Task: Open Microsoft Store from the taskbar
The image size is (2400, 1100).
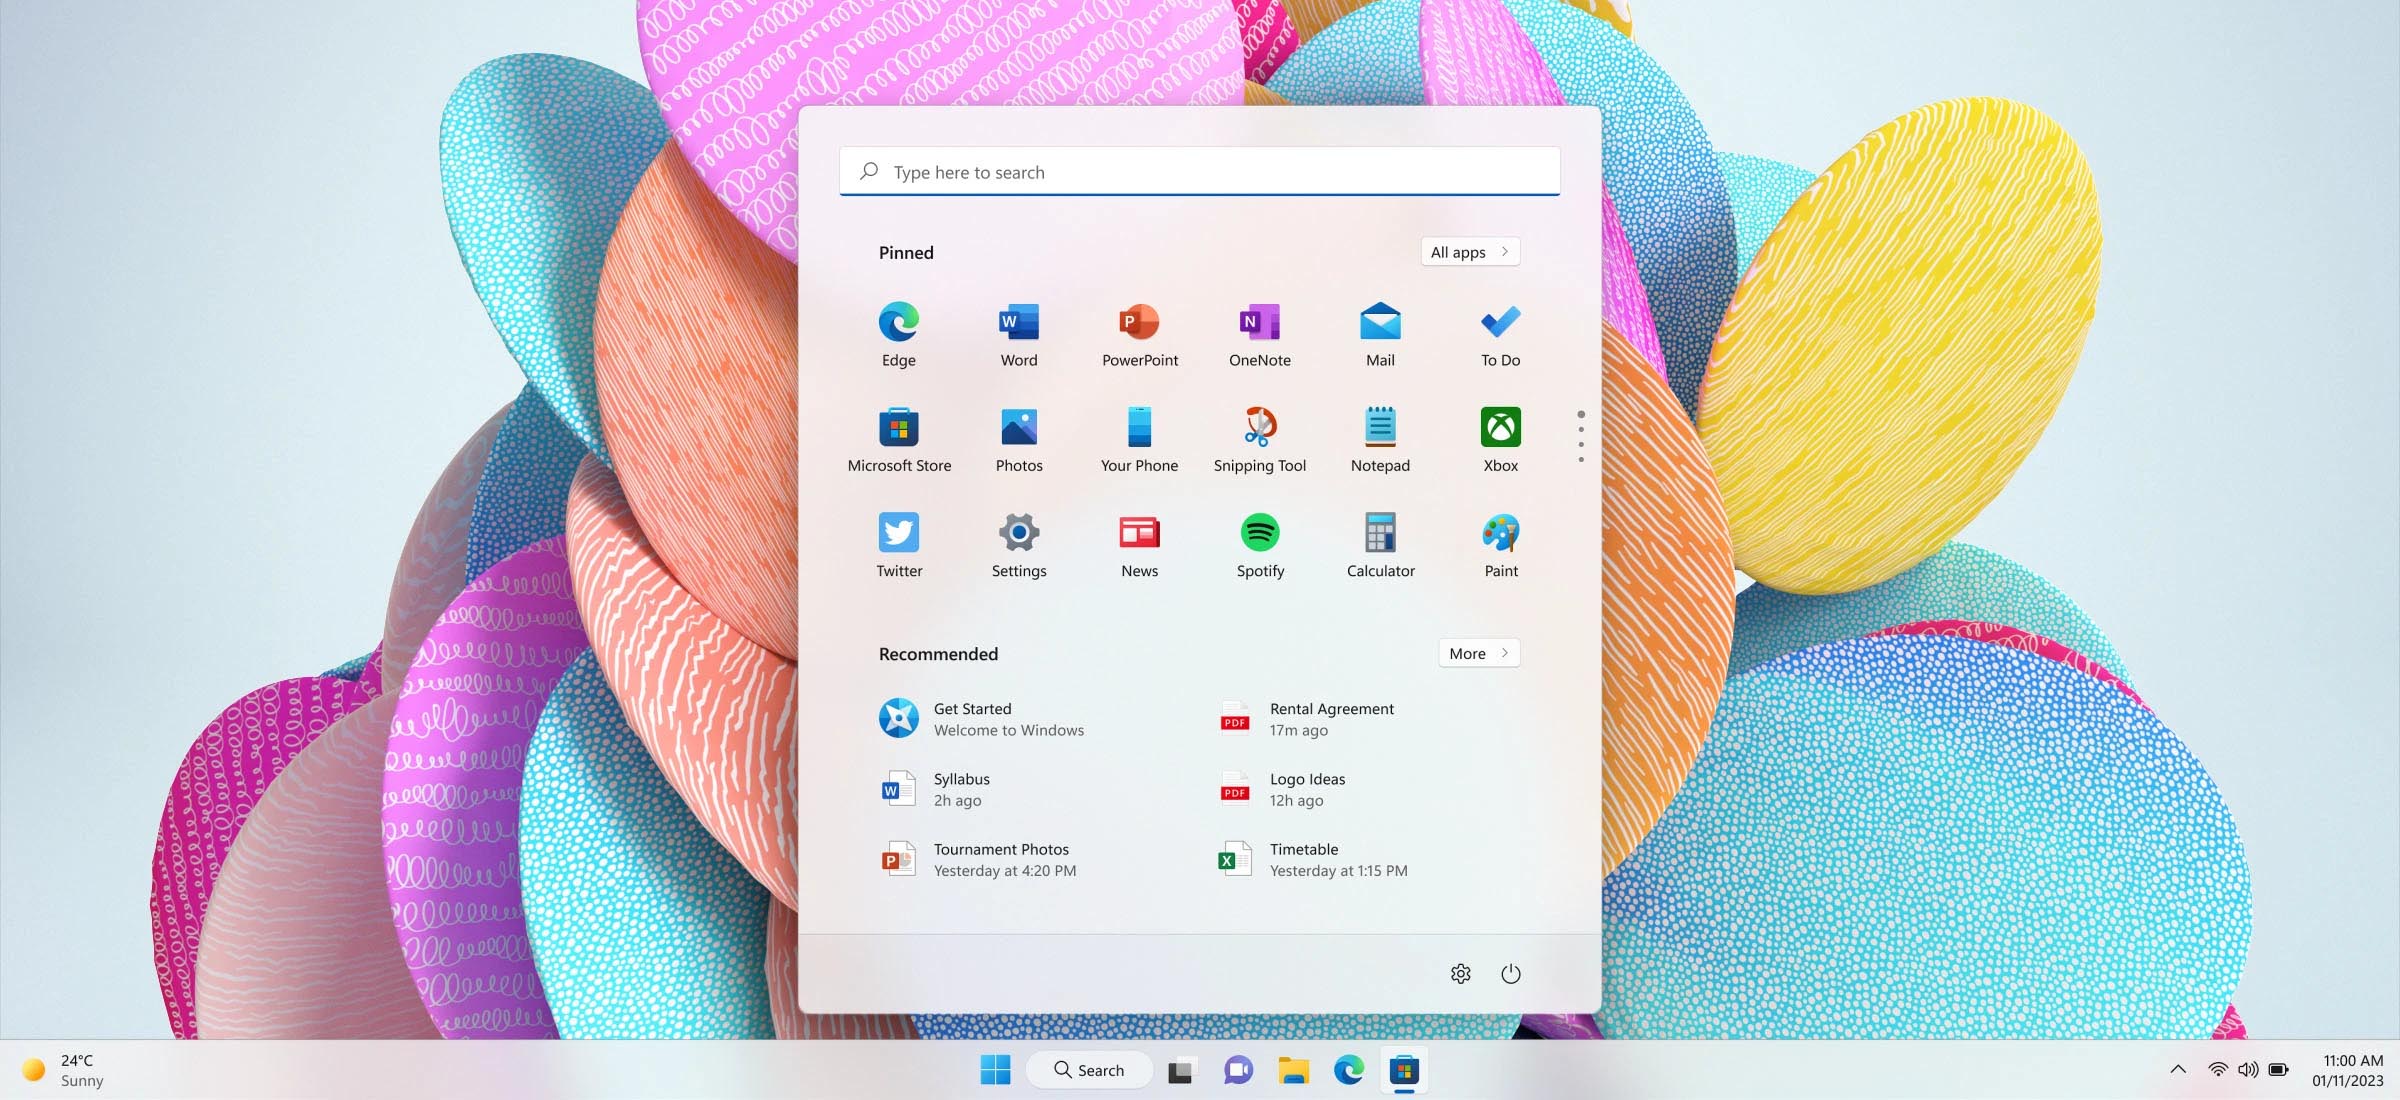Action: coord(1404,1070)
